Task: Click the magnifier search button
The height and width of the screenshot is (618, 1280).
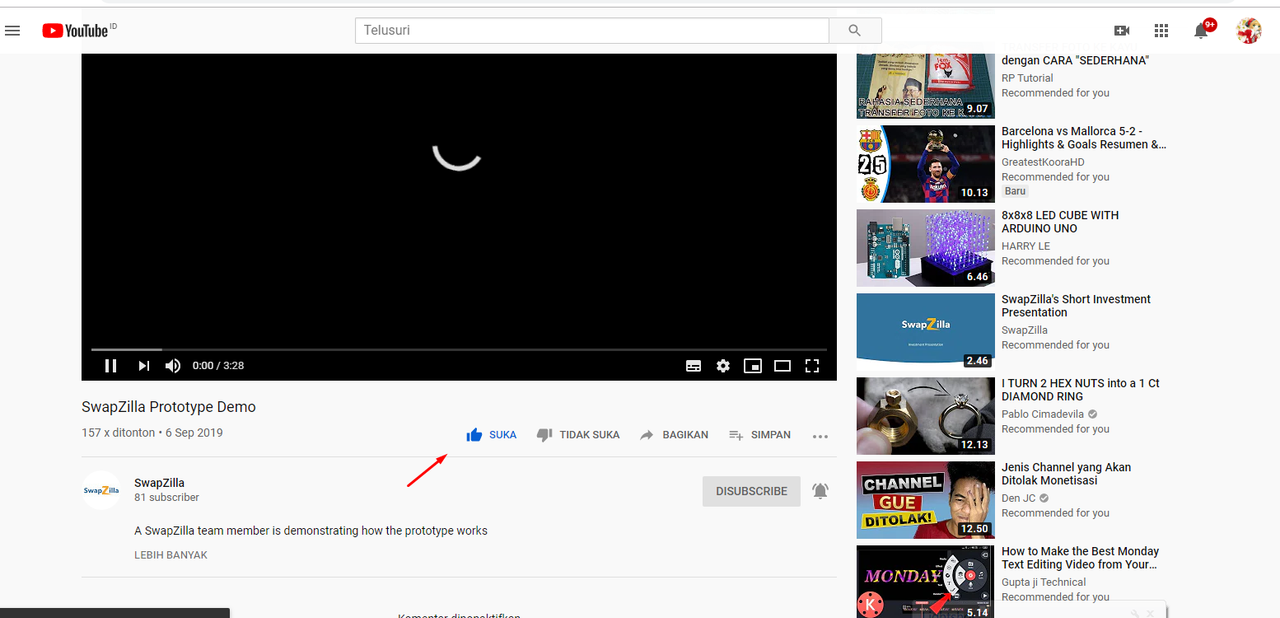Action: (x=854, y=30)
